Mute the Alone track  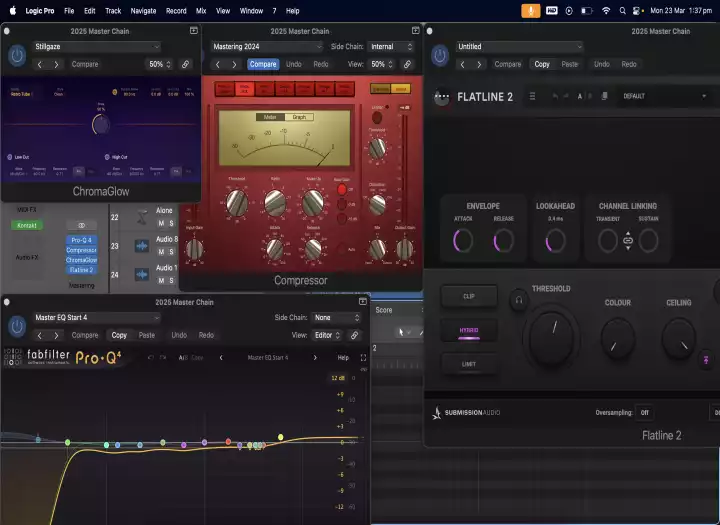click(x=160, y=223)
